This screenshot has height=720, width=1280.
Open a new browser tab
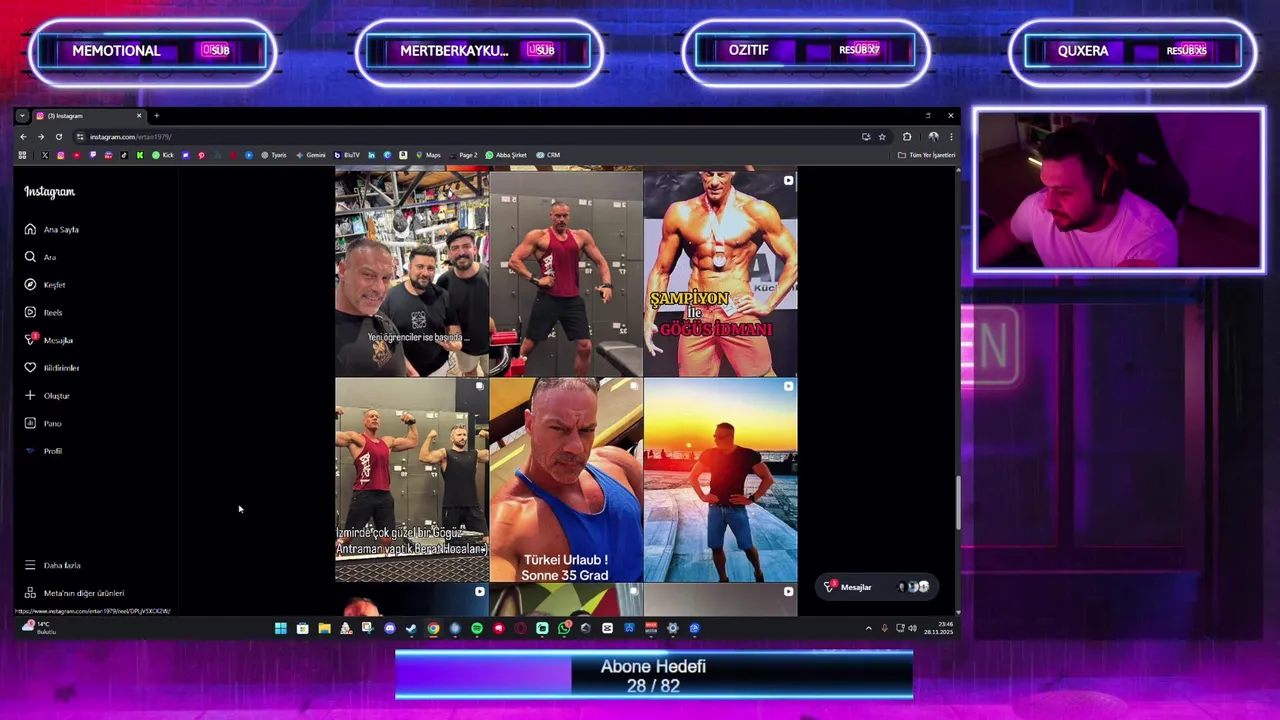[156, 116]
